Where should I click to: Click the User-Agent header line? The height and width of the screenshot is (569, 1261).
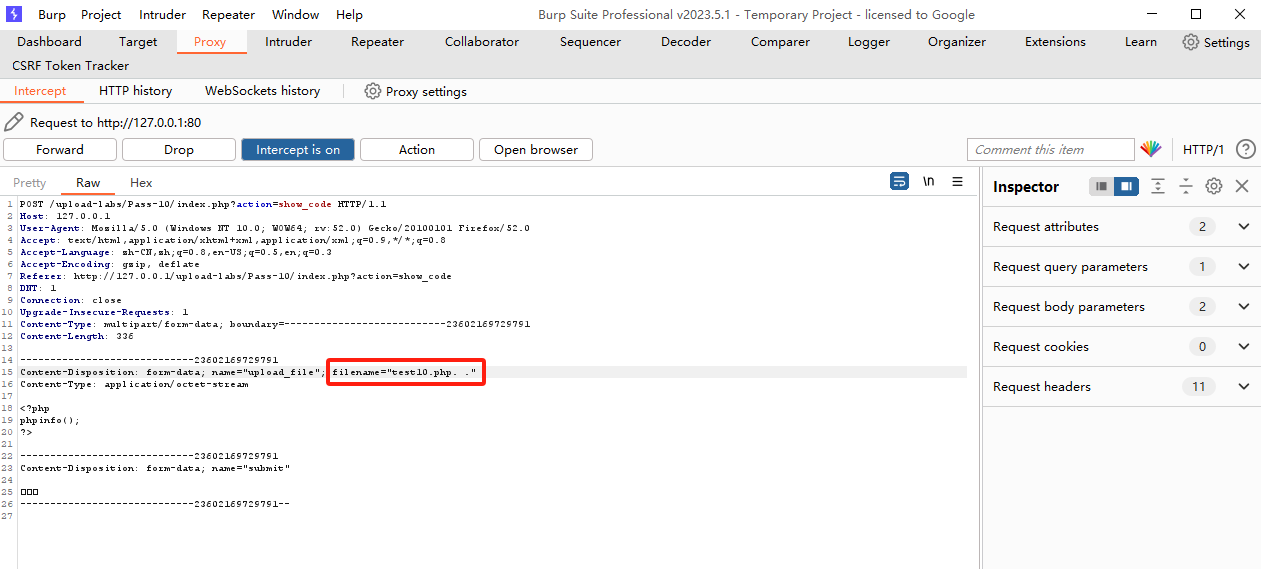(x=275, y=228)
